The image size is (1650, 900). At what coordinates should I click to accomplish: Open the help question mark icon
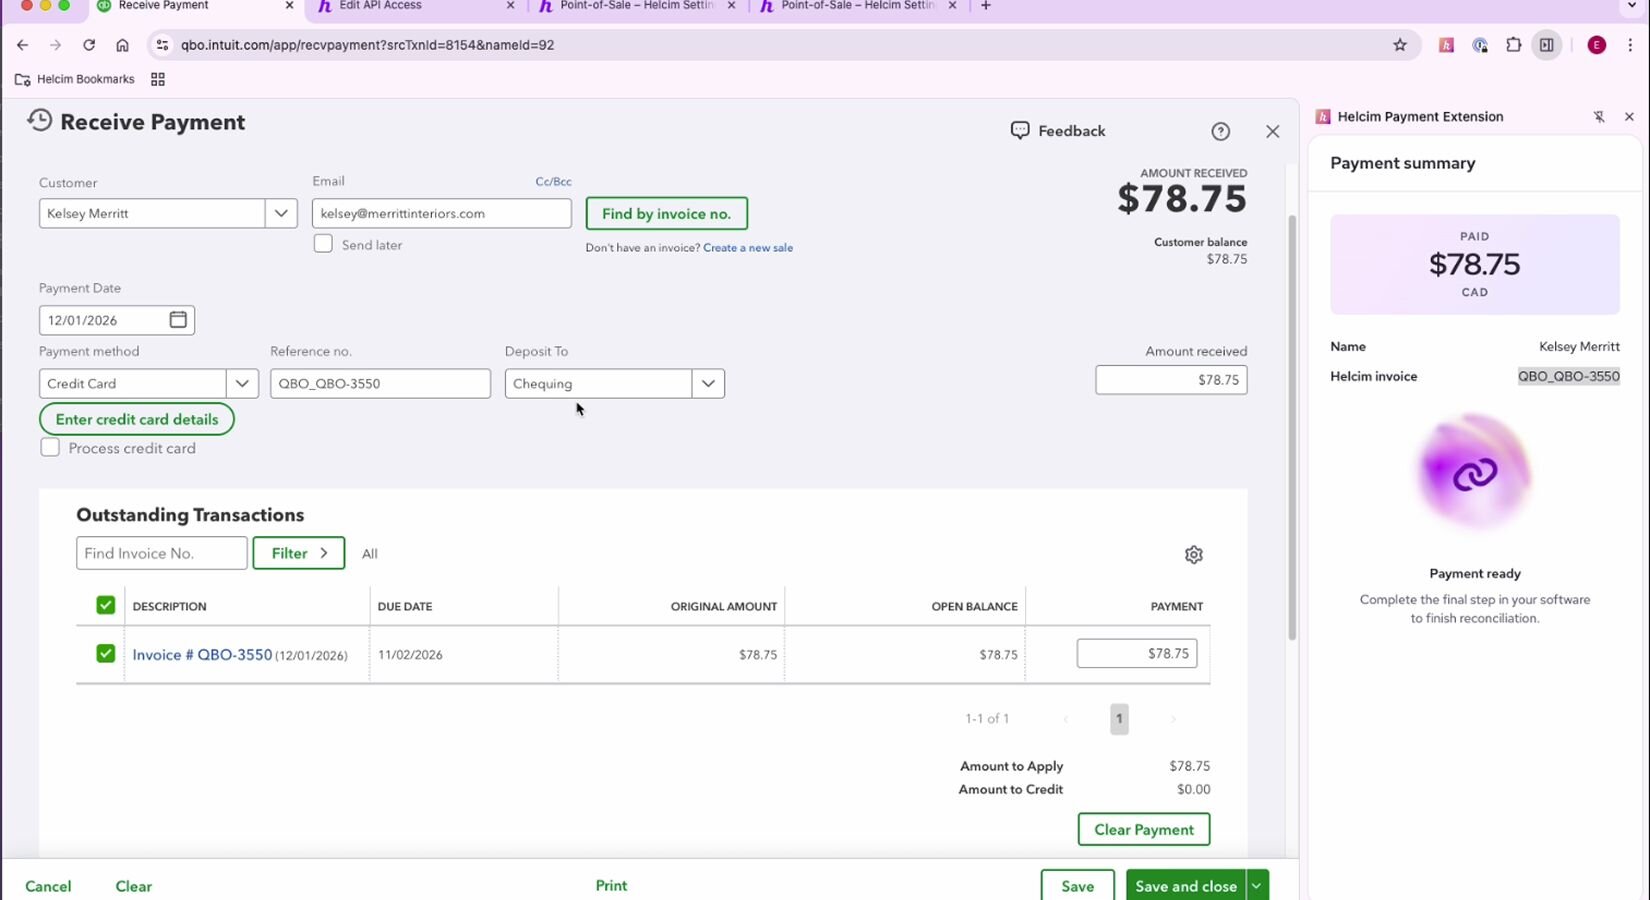pyautogui.click(x=1220, y=132)
